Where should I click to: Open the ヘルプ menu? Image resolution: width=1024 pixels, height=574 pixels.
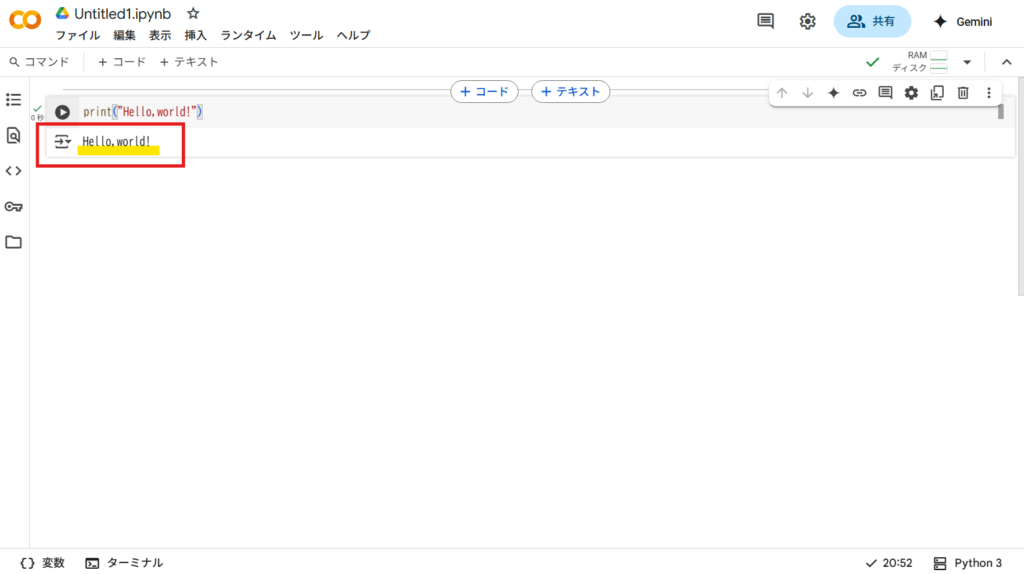pyautogui.click(x=353, y=35)
